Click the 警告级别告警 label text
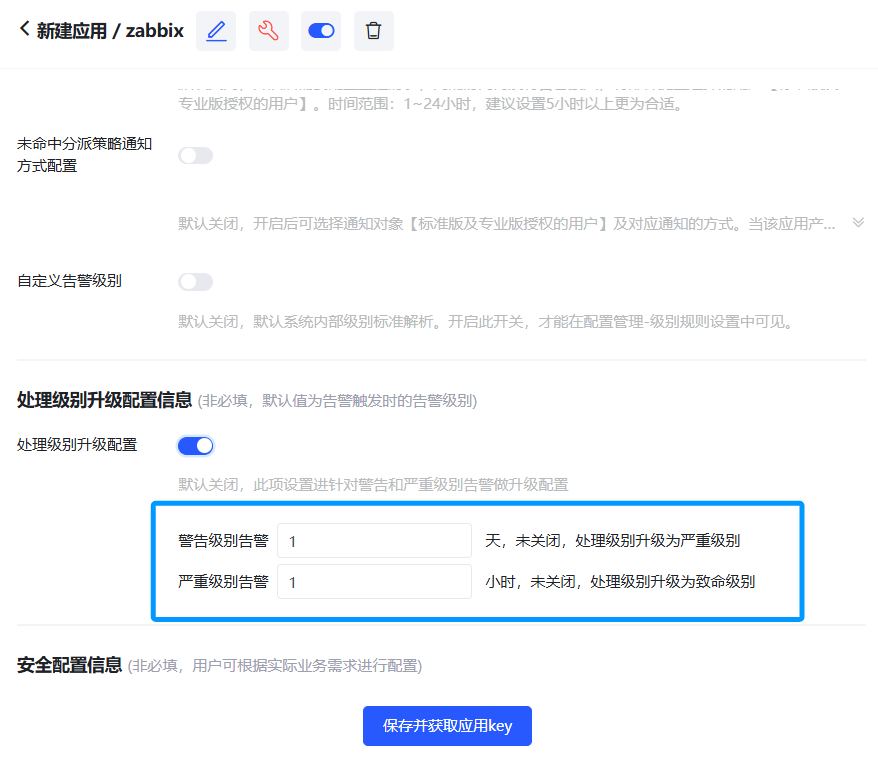878x766 pixels. tap(223, 541)
